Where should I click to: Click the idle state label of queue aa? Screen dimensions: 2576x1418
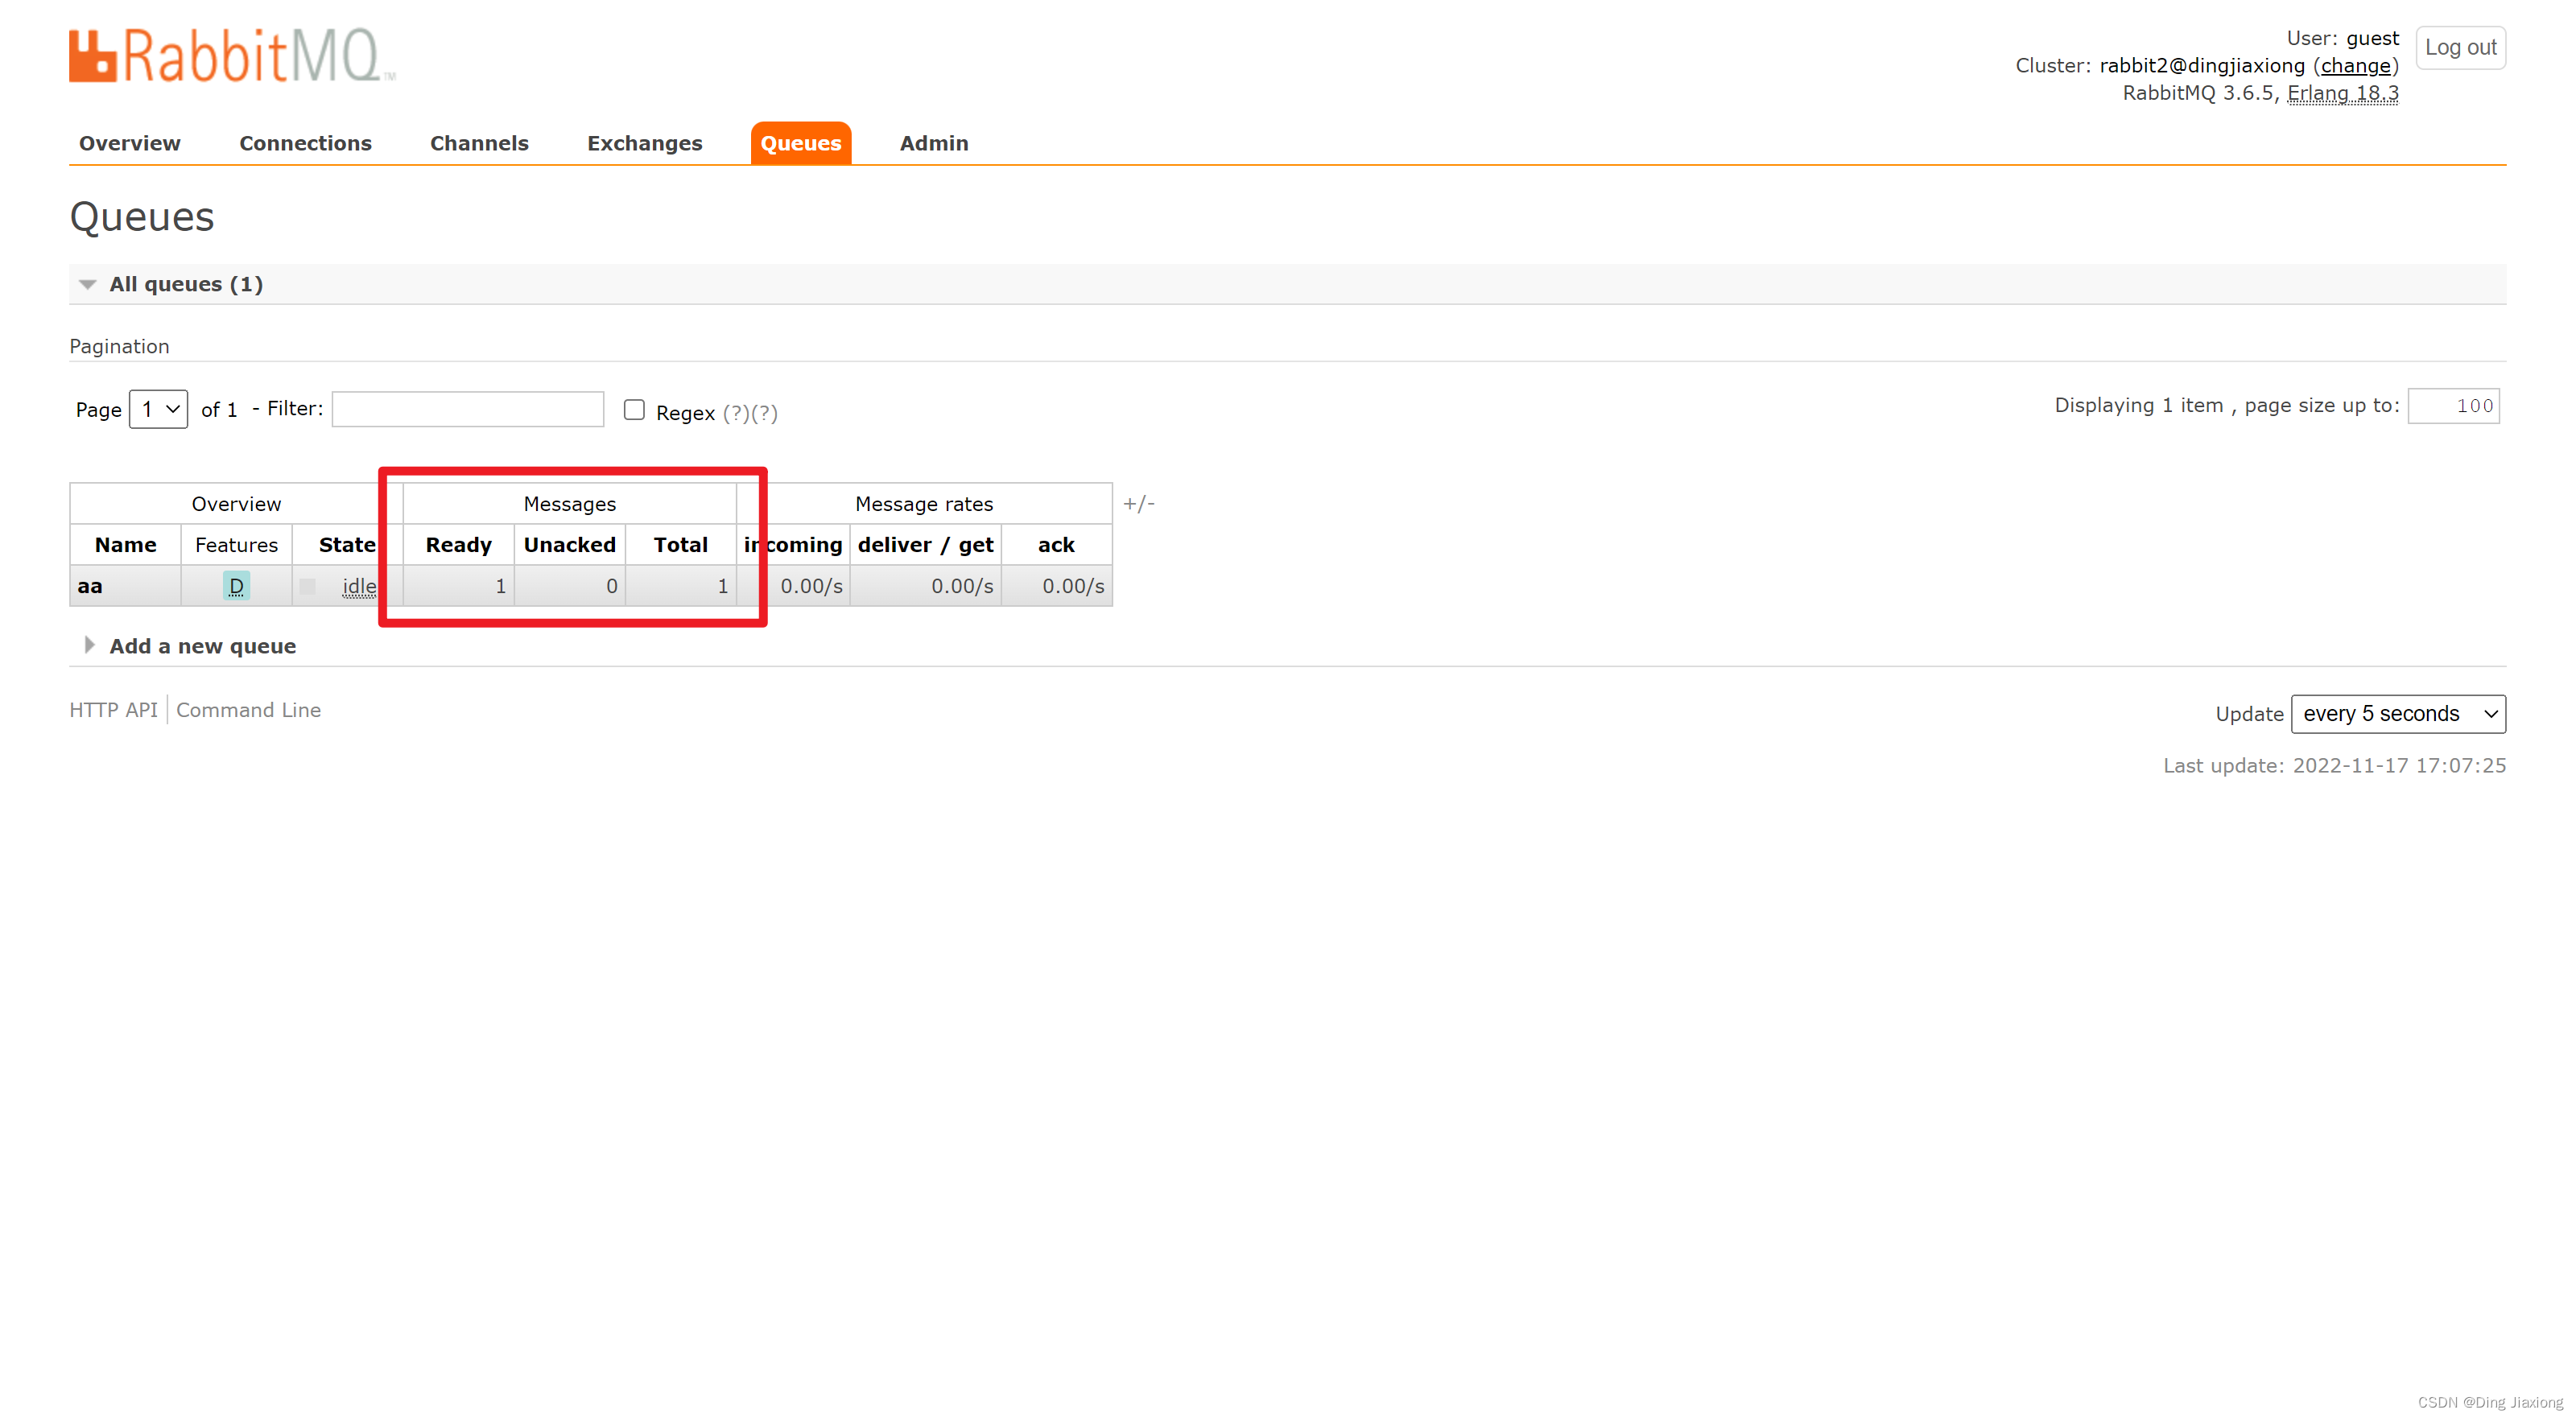click(x=359, y=586)
